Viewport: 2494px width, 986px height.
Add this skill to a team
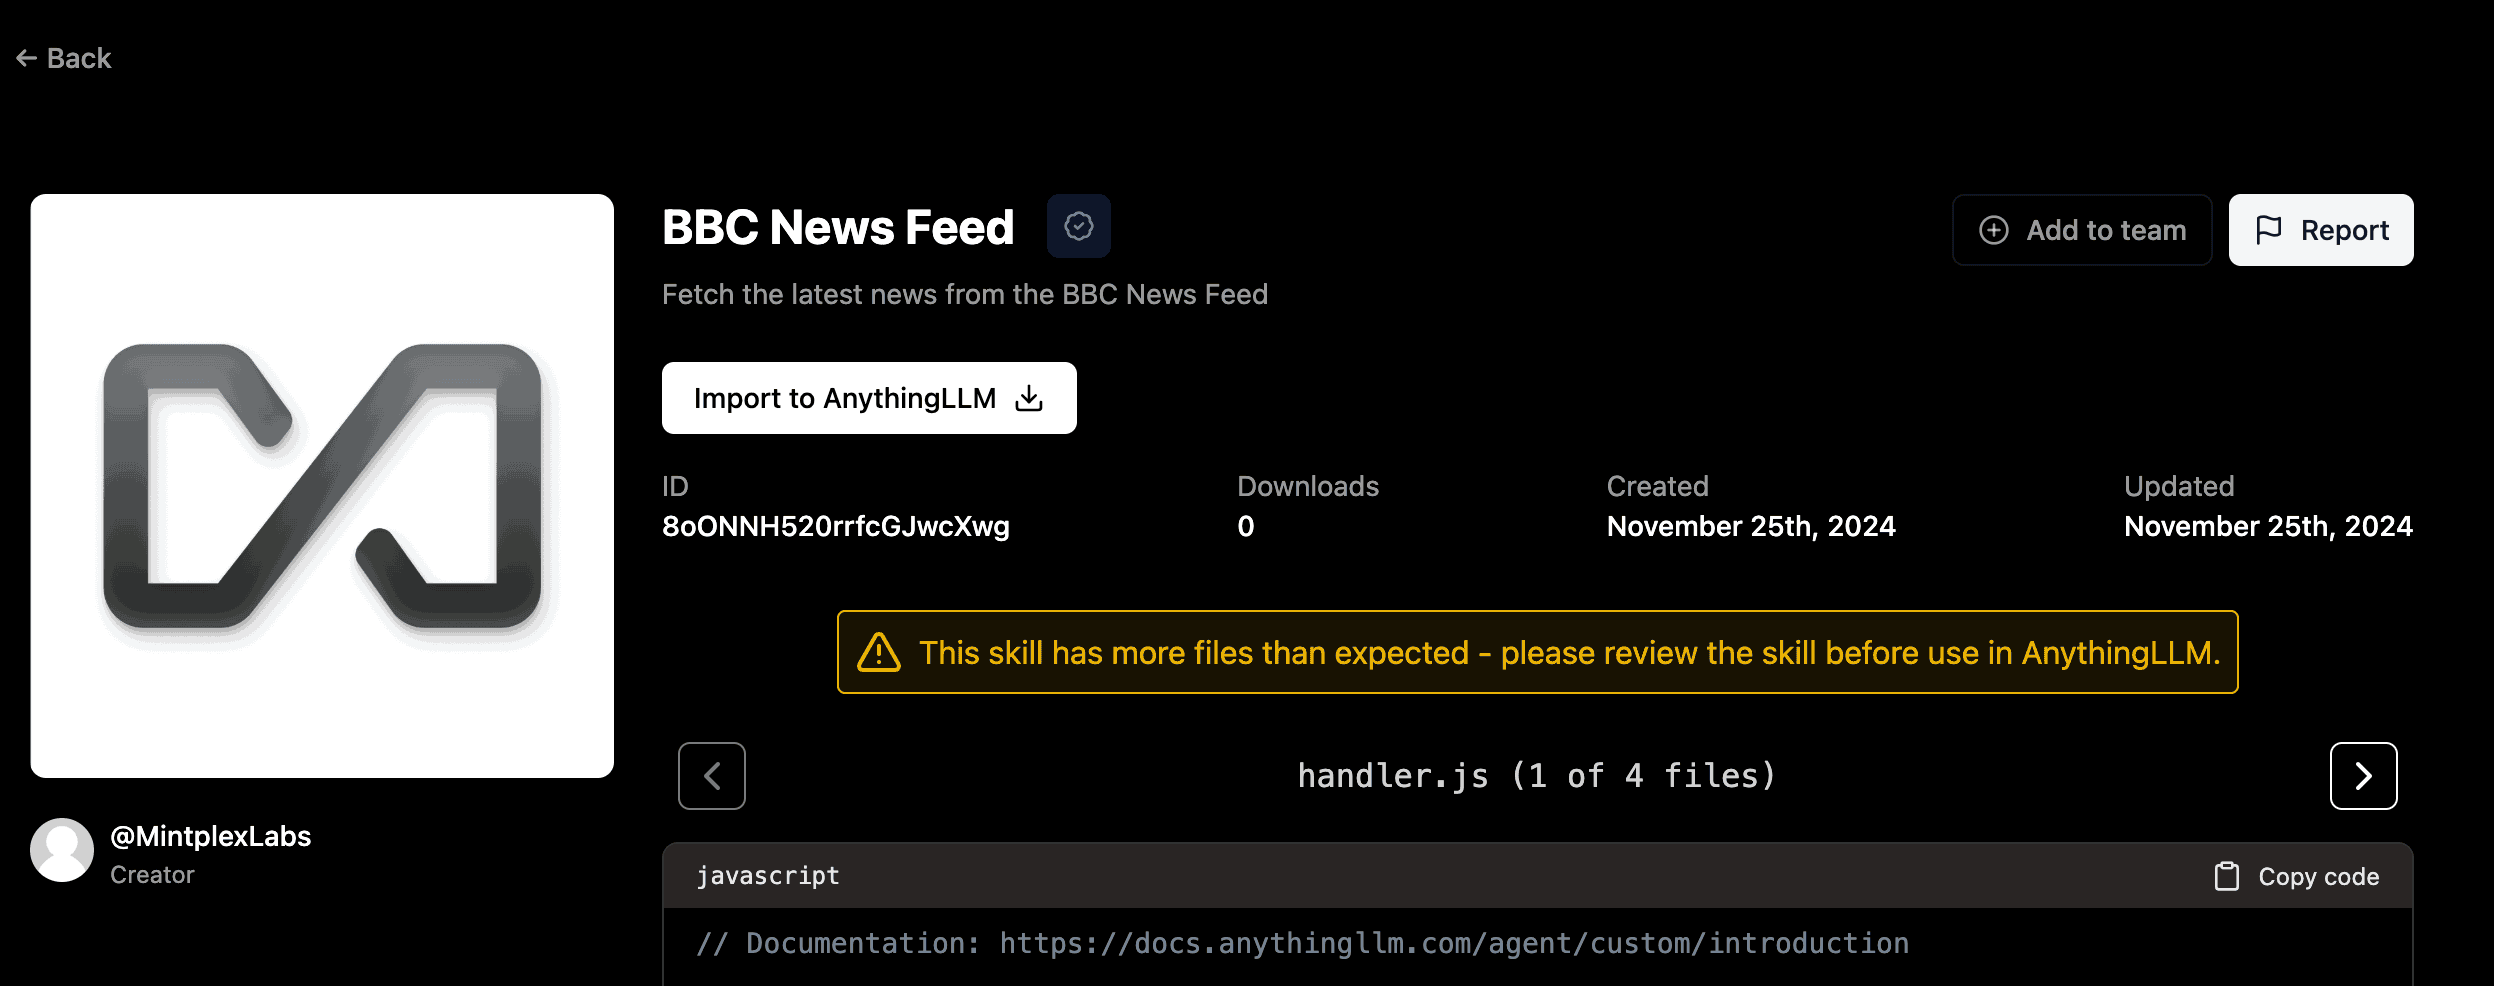click(x=2082, y=230)
